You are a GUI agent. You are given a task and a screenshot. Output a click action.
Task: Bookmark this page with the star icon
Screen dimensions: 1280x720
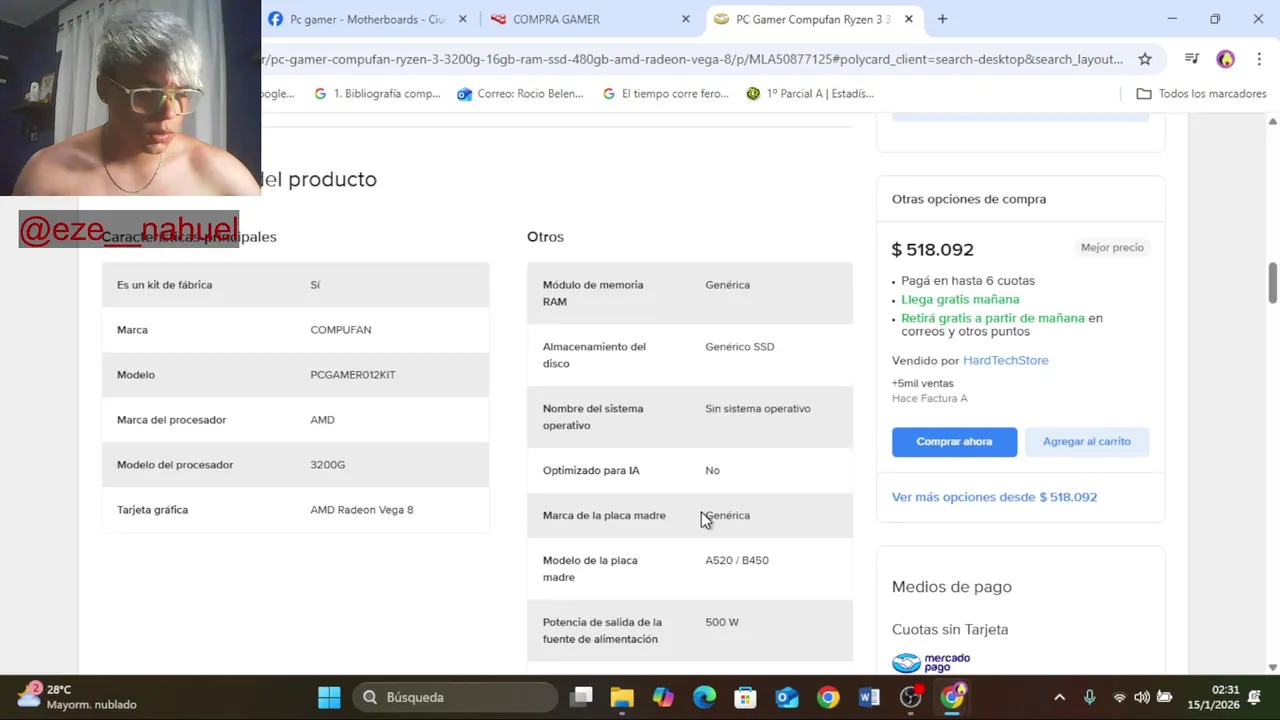1145,59
